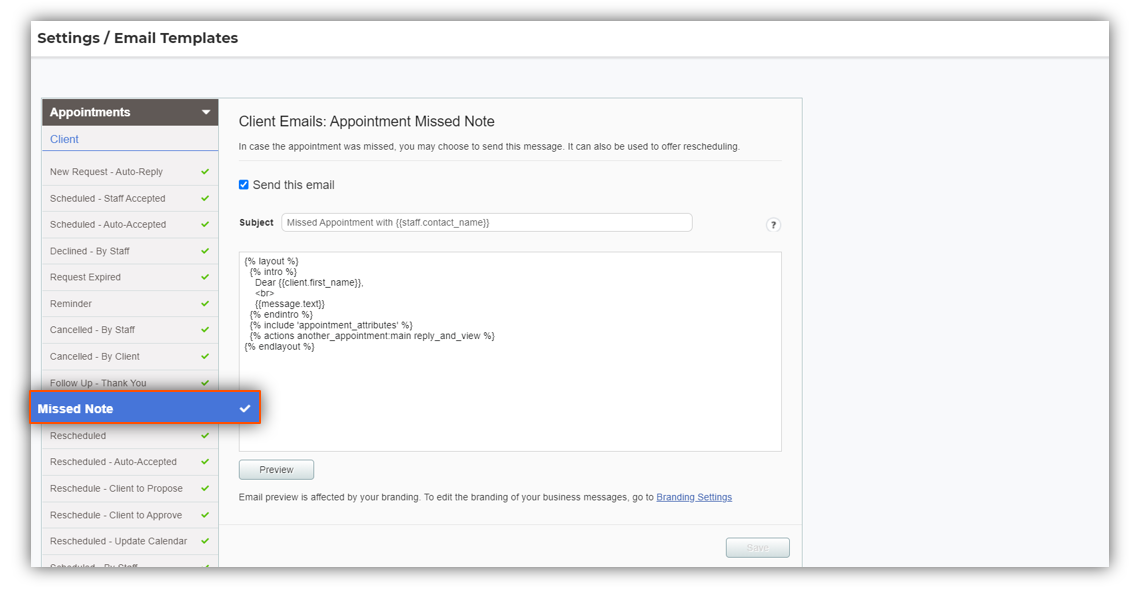Click the Preview button

[276, 470]
